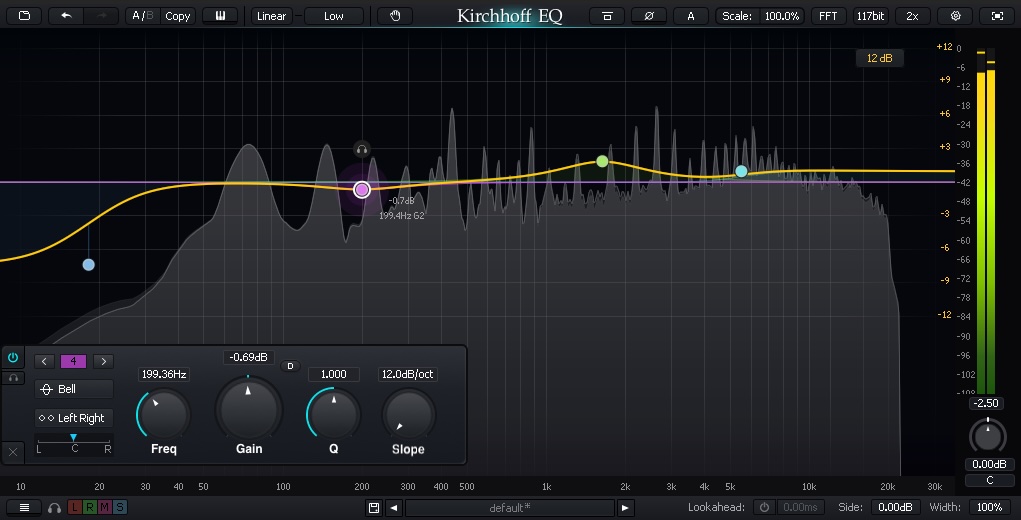Click the Lookahead 0.00ms field
Viewport: 1021px width, 520px height.
coord(800,507)
